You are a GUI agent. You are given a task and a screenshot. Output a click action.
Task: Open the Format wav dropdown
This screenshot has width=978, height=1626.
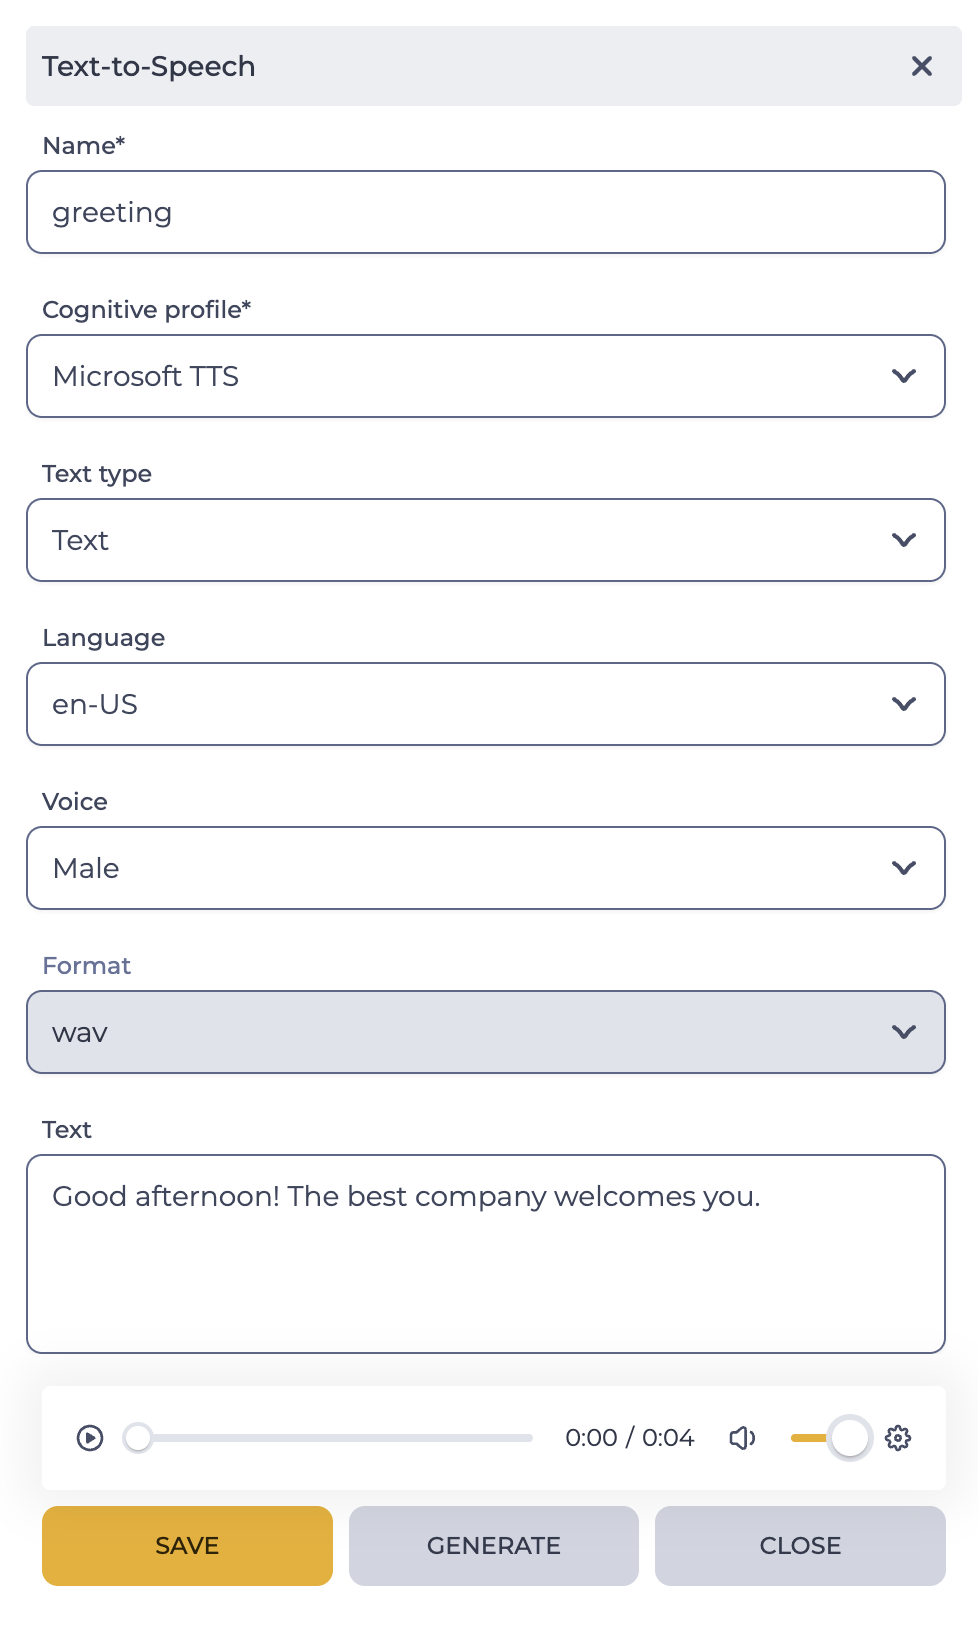[x=486, y=1032]
